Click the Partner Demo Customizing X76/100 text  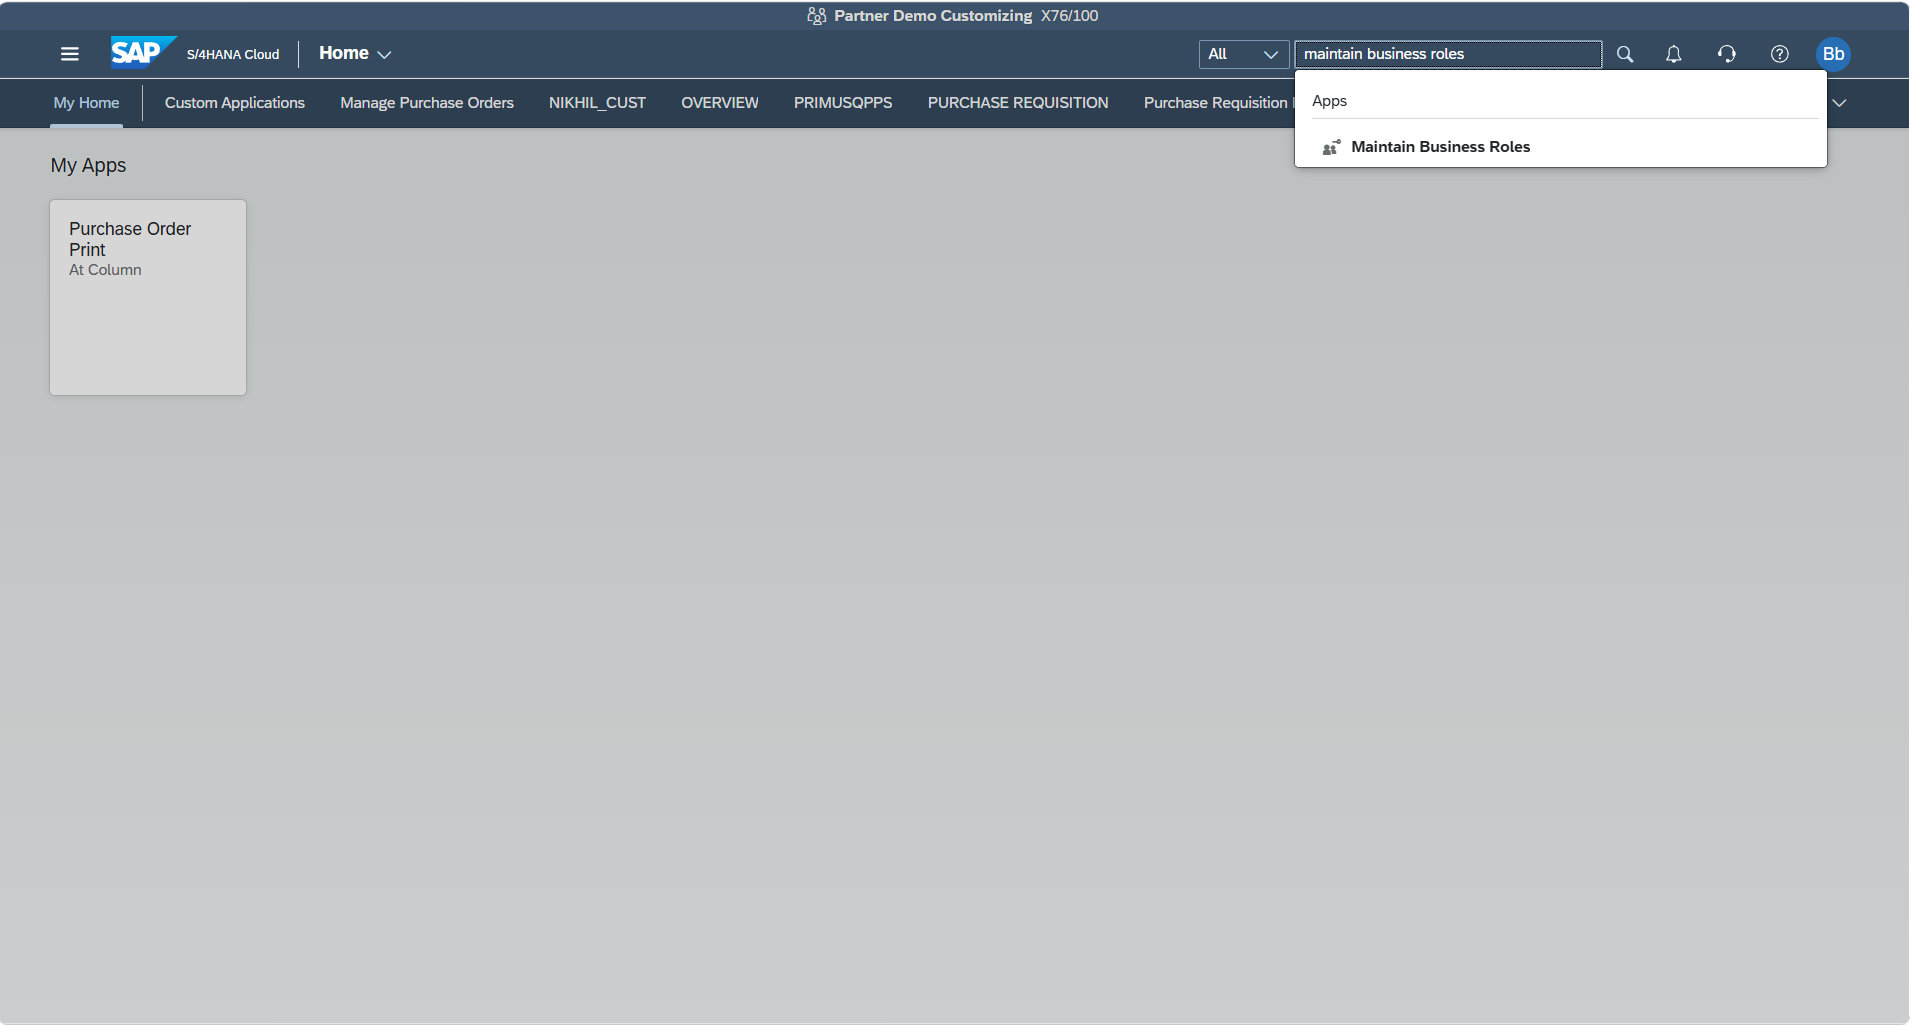[x=966, y=16]
